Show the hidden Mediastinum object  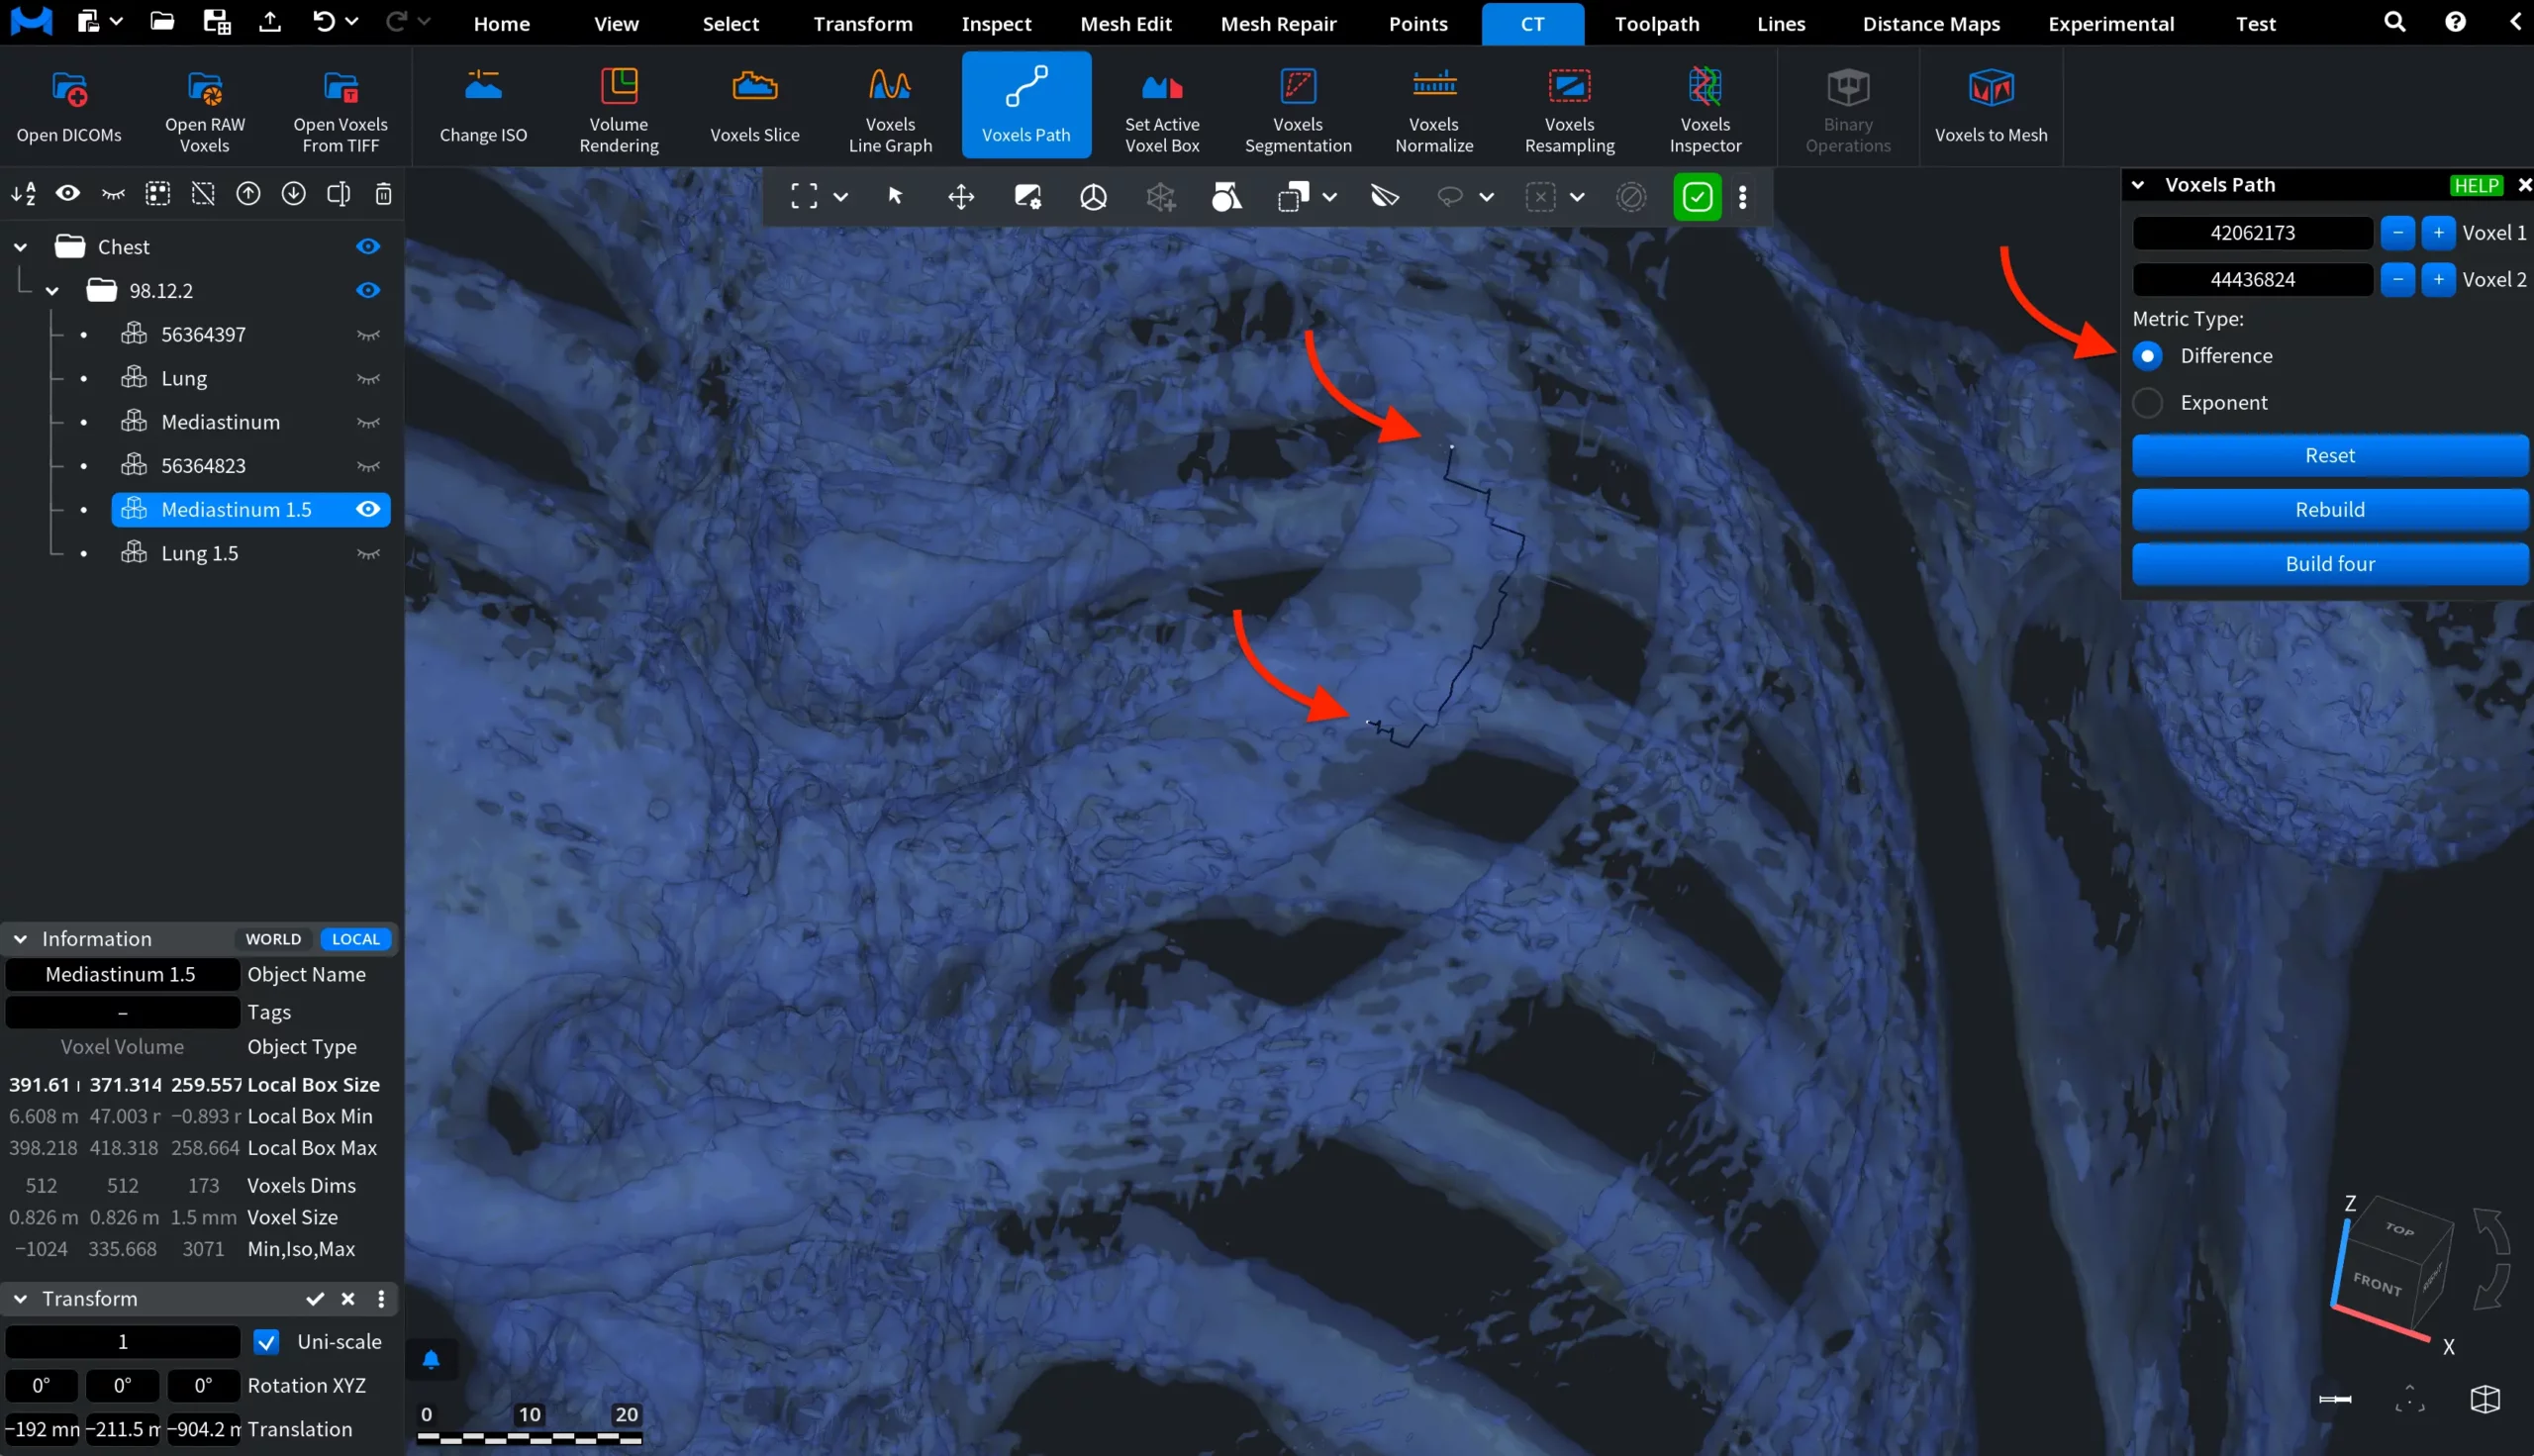(368, 423)
